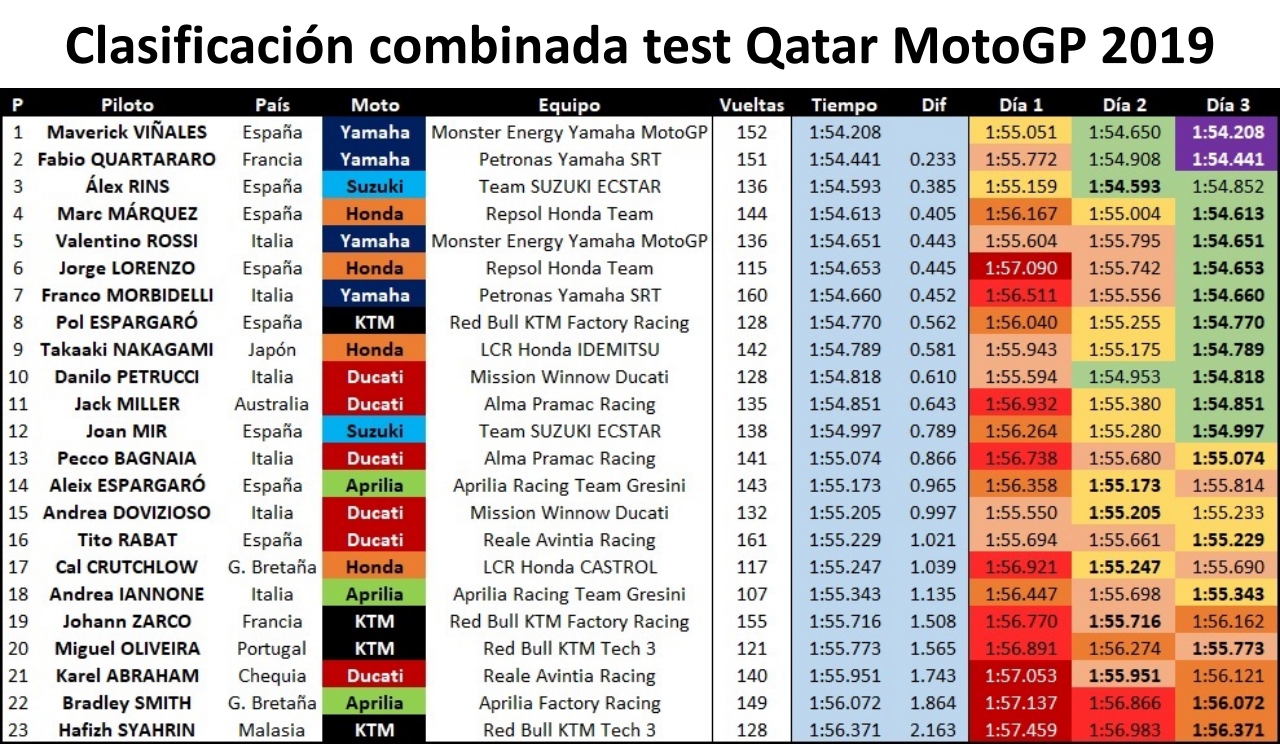Click the Piloto column header

coord(127,105)
